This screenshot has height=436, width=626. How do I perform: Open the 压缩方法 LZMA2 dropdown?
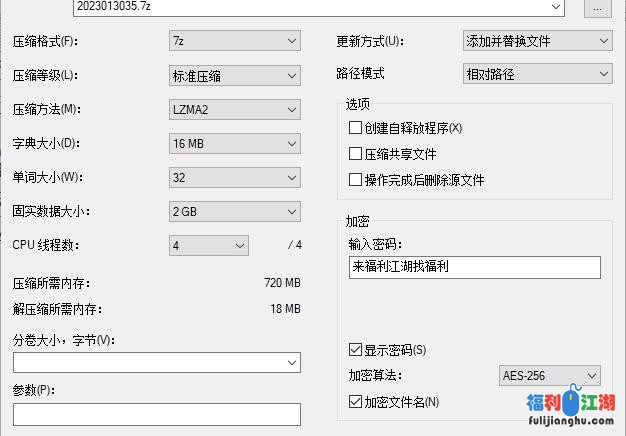[x=234, y=110]
